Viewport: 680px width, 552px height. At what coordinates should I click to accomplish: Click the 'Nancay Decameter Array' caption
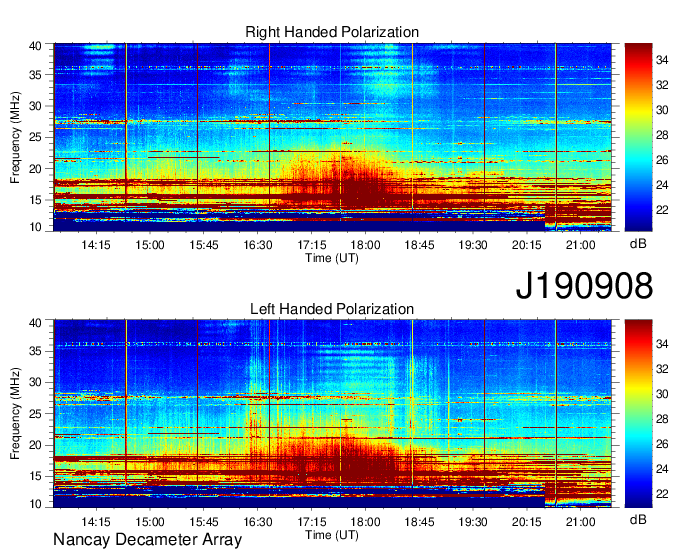(147, 540)
